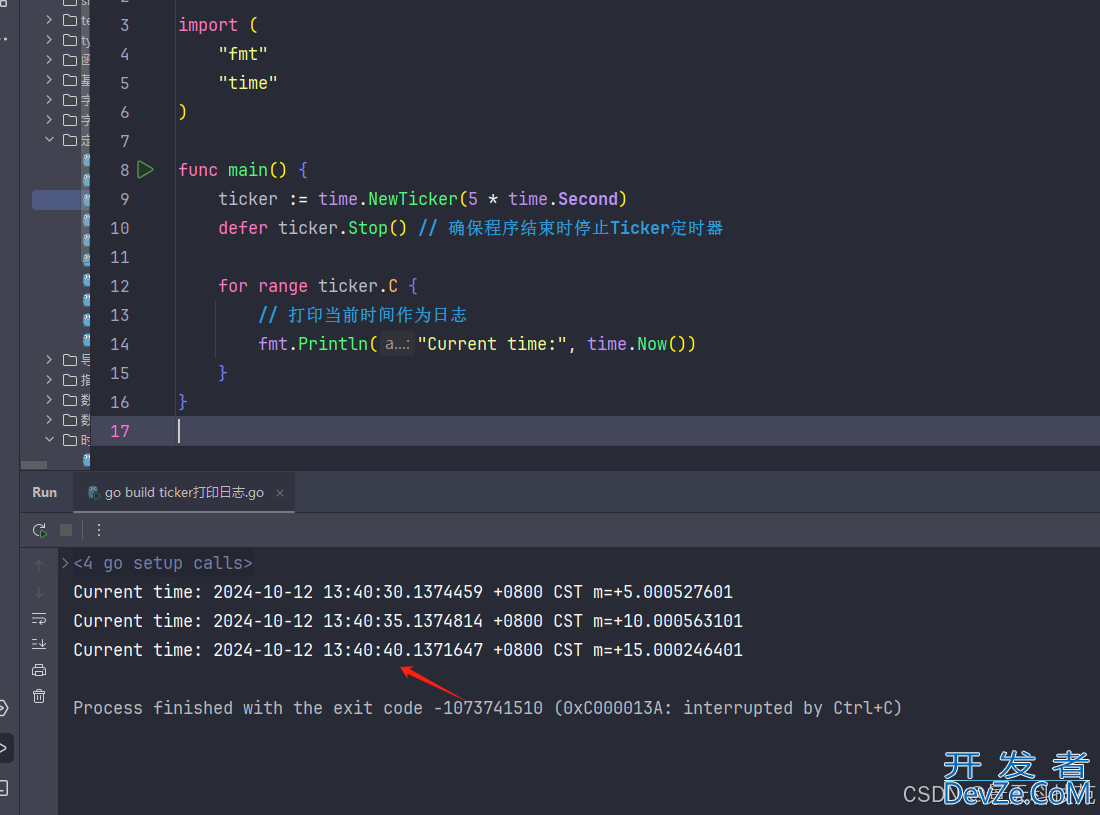The height and width of the screenshot is (815, 1100).
Task: Click output line with 13:40:40.1371647
Action: [x=408, y=649]
